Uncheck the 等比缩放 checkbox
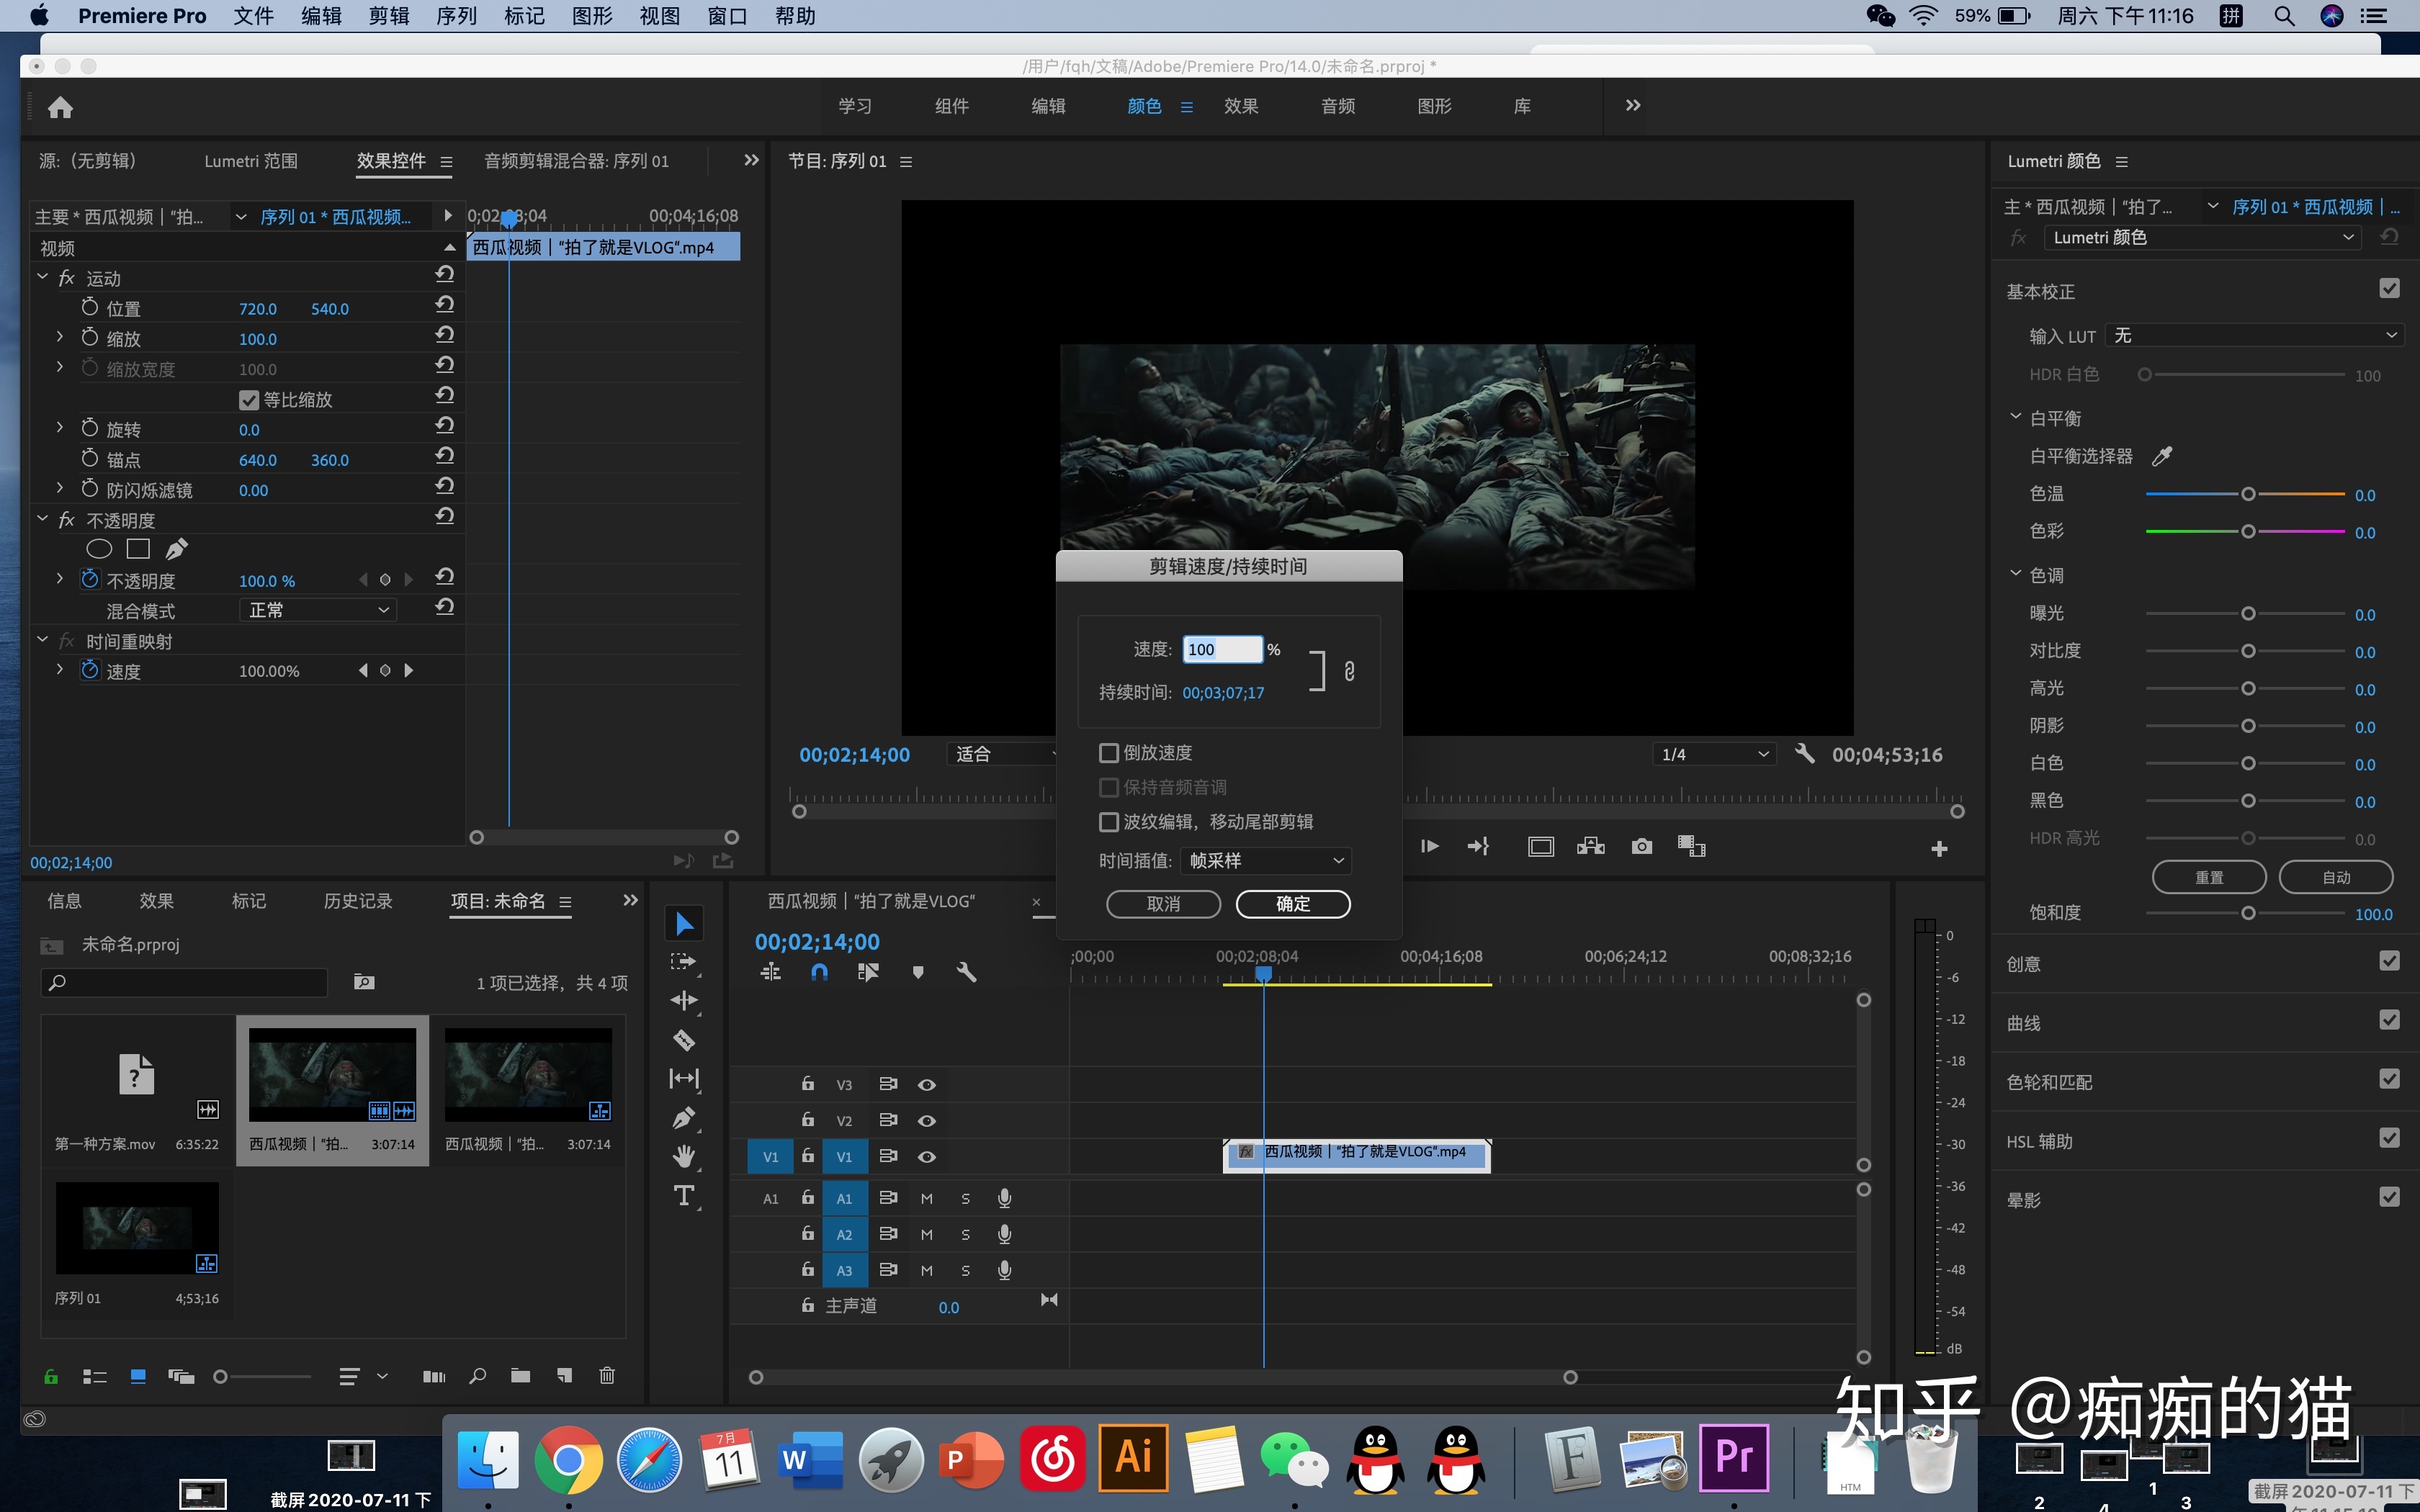The height and width of the screenshot is (1512, 2420). (249, 400)
